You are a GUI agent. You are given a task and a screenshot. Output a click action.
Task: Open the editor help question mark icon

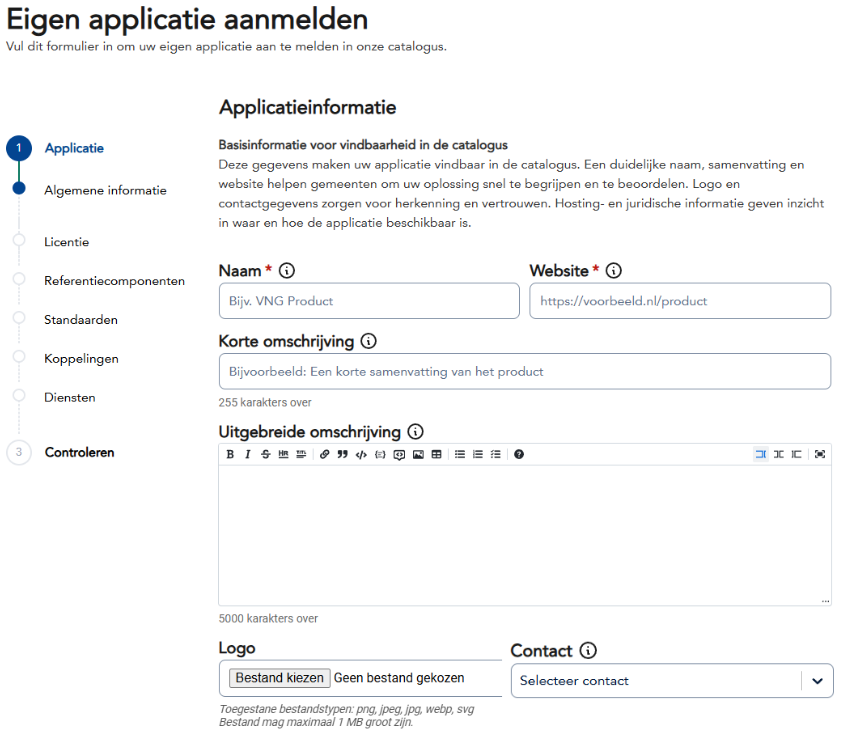[x=518, y=454]
